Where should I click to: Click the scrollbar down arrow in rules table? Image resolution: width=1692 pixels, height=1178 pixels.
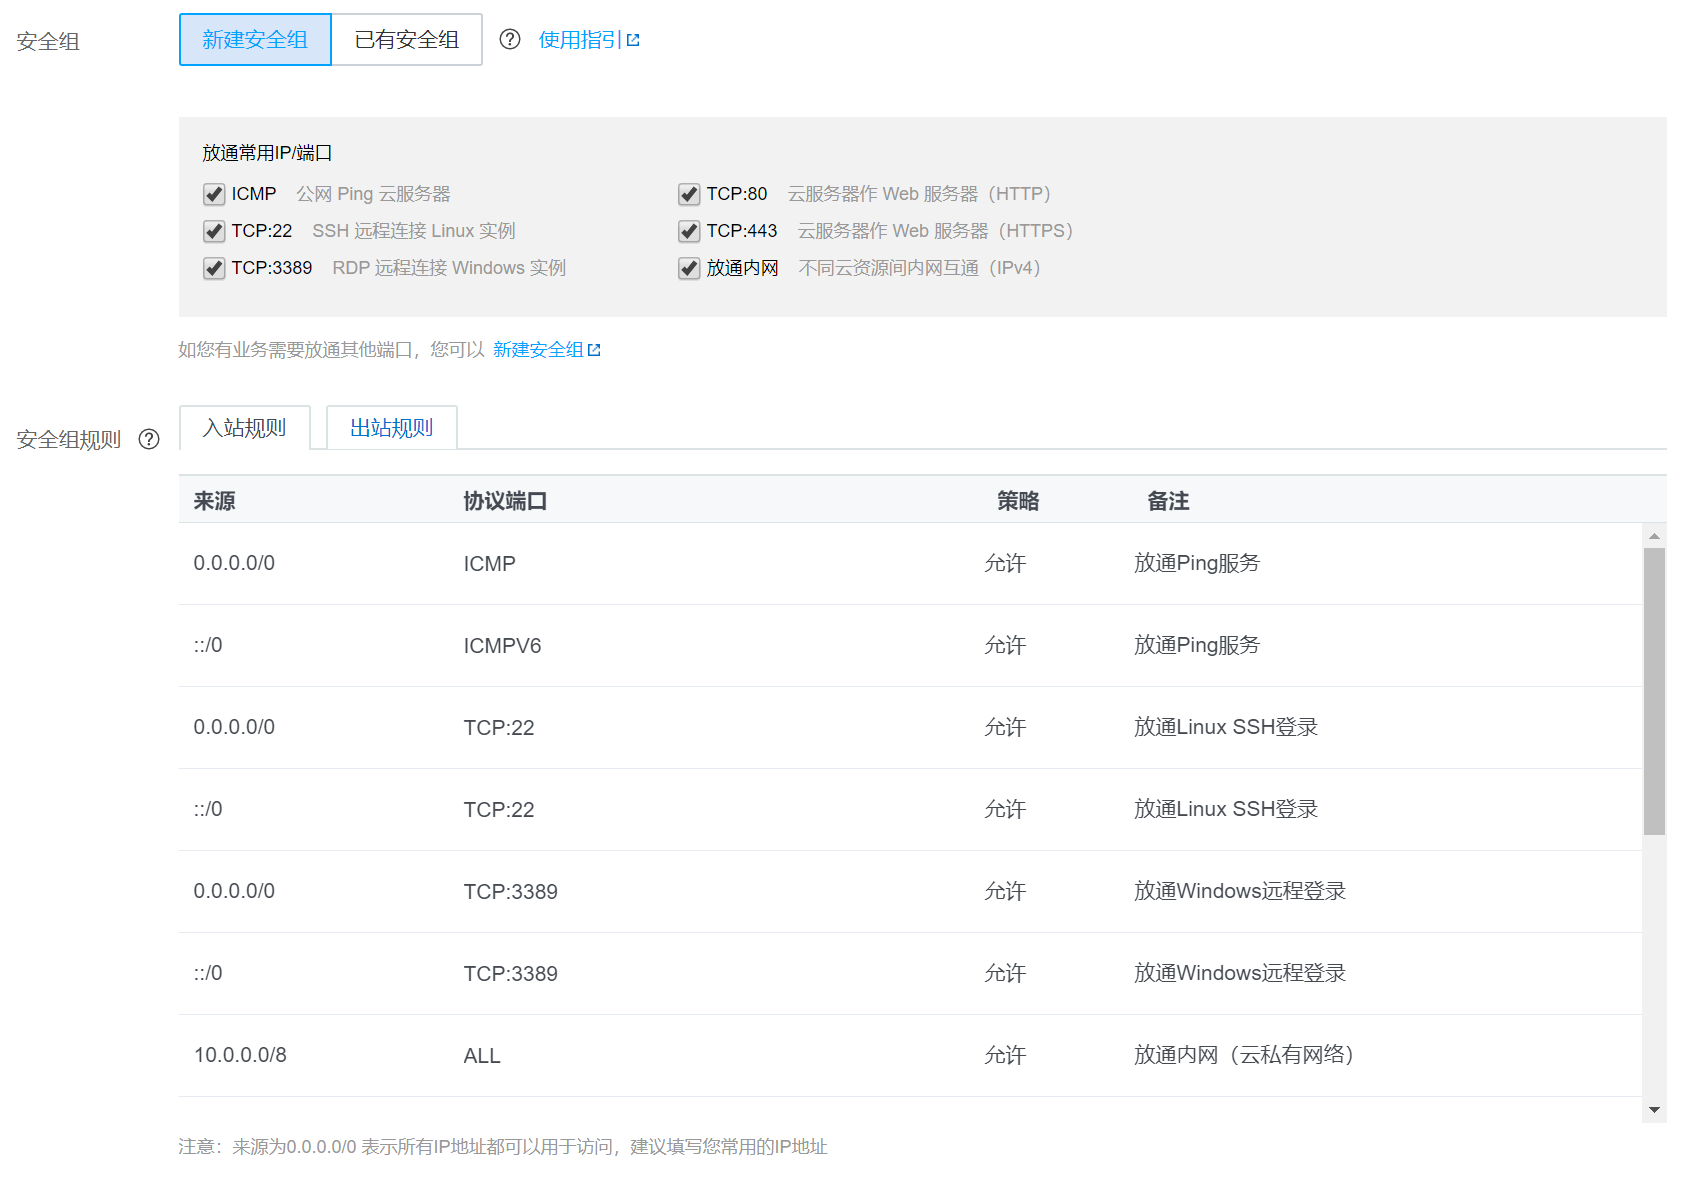click(1654, 1110)
